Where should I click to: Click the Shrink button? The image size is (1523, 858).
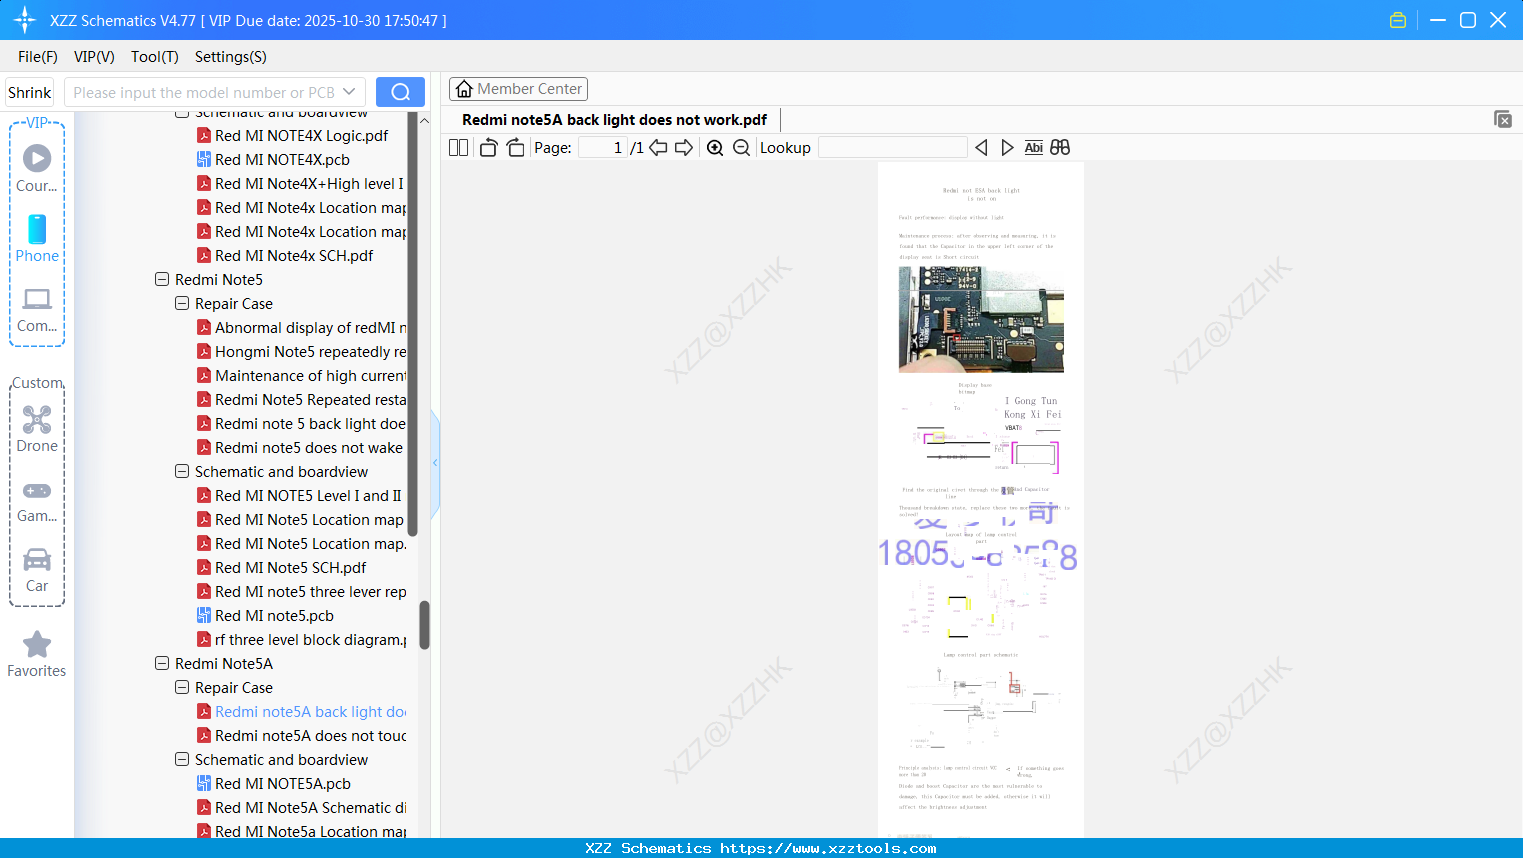(x=29, y=92)
